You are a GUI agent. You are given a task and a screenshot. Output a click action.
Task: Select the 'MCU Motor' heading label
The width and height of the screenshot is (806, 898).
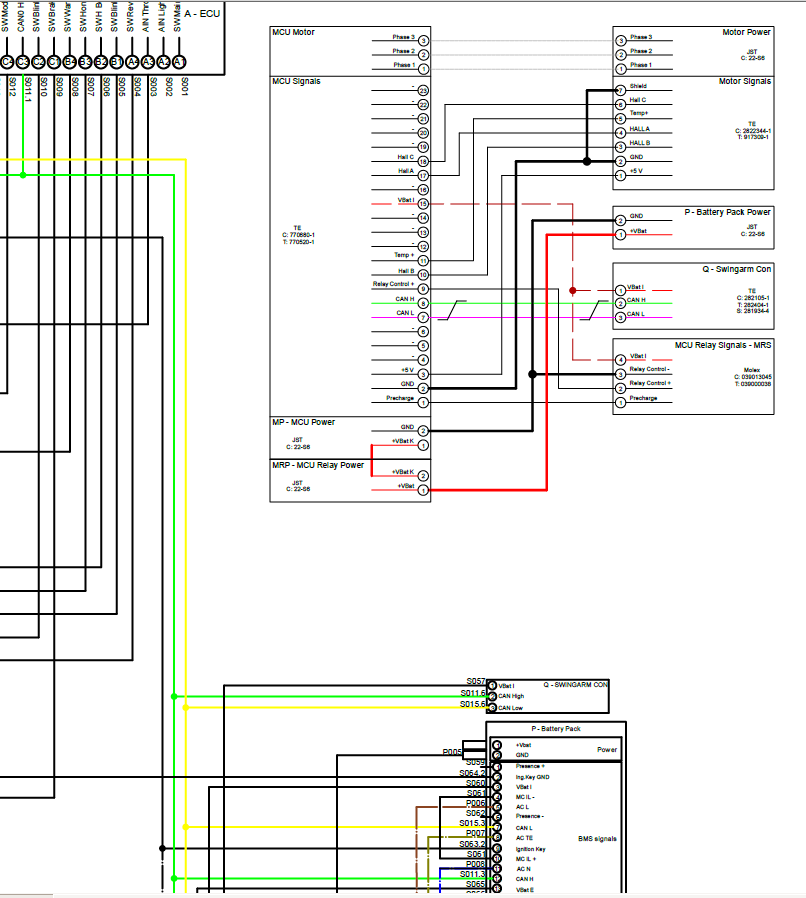(294, 33)
